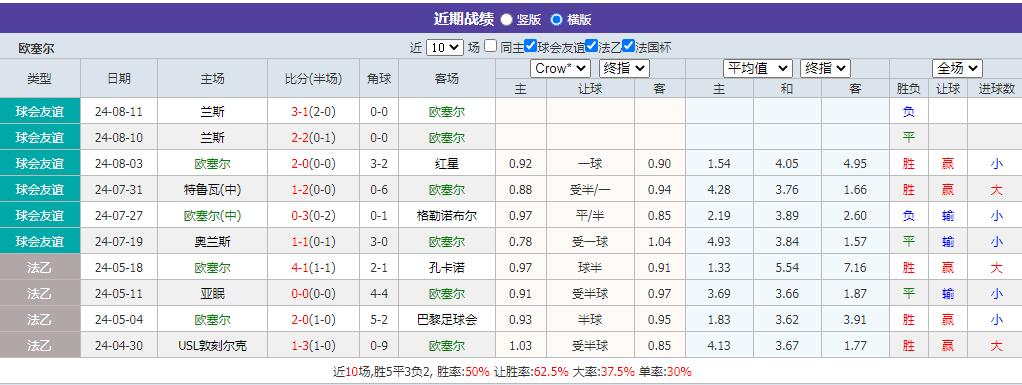Image resolution: width=1022 pixels, height=385 pixels.
Task: Click the 法乙 tag on the 24-05-18 row
Action: pyautogui.click(x=40, y=268)
